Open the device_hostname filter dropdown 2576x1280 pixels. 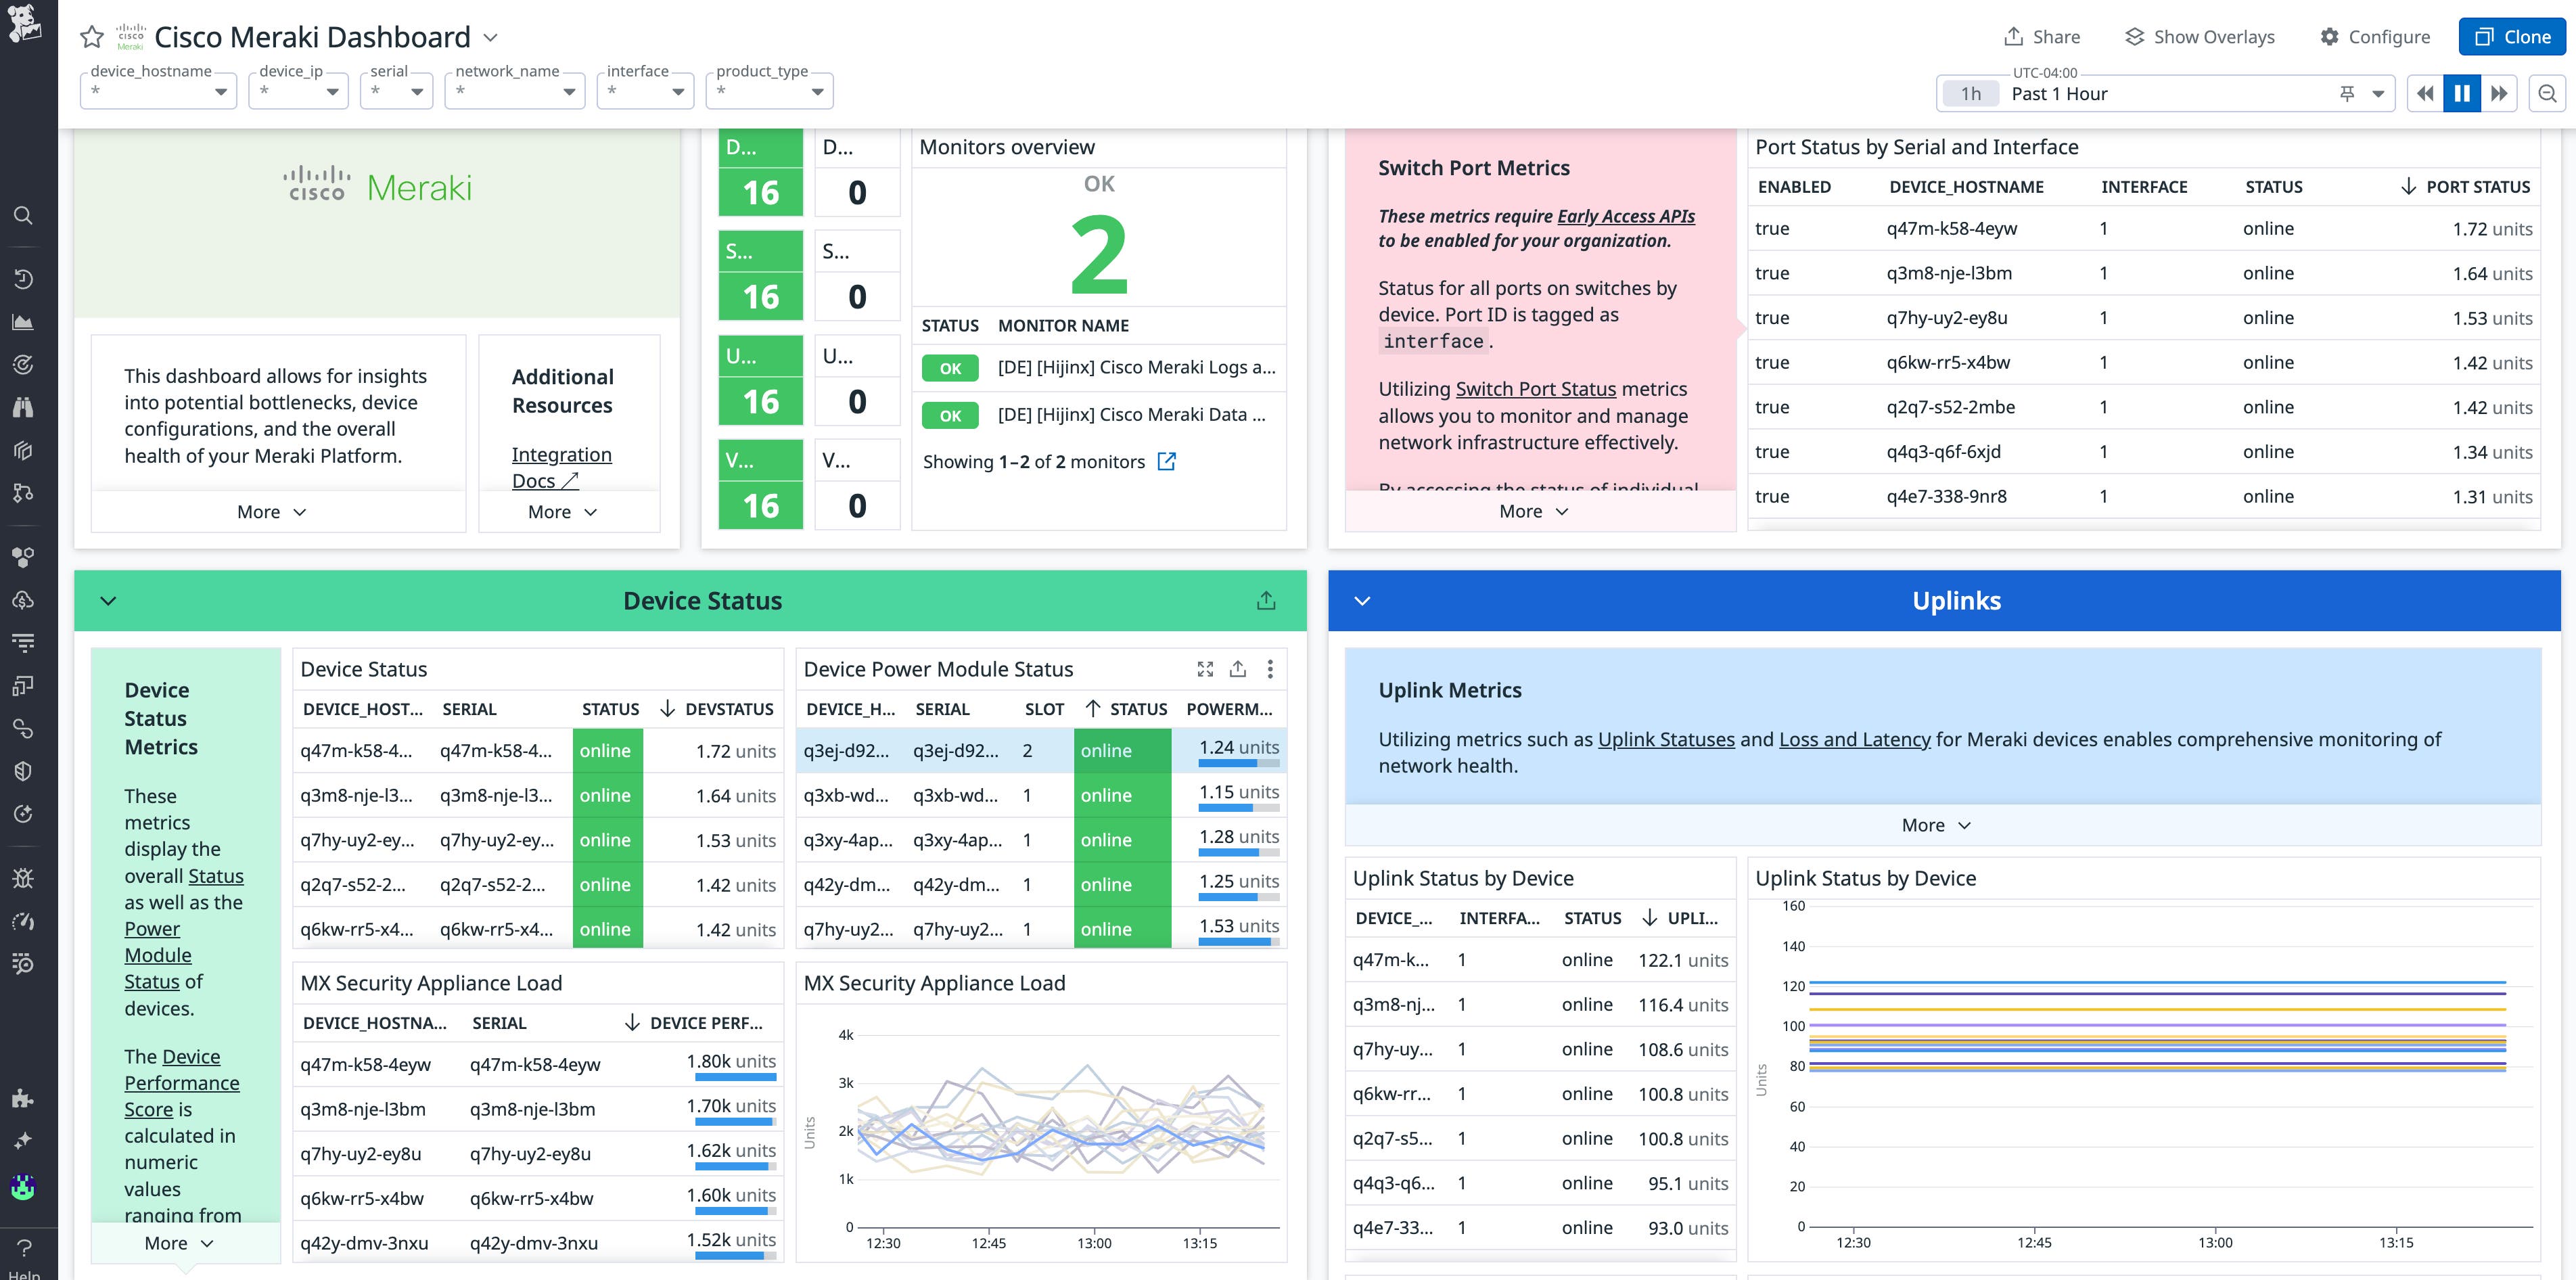[220, 91]
